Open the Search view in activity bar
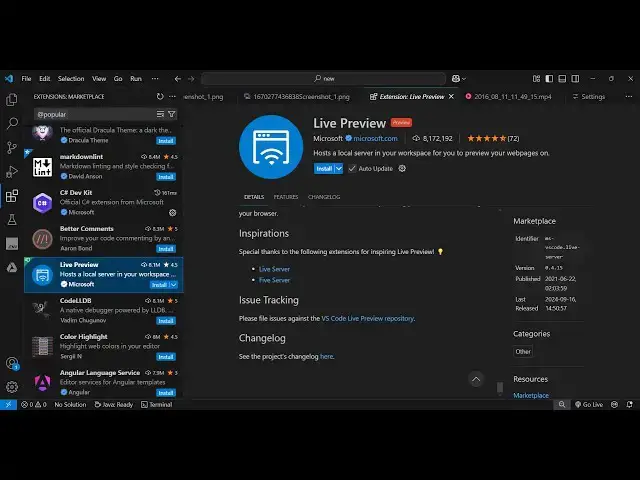640x480 pixels. pyautogui.click(x=12, y=123)
